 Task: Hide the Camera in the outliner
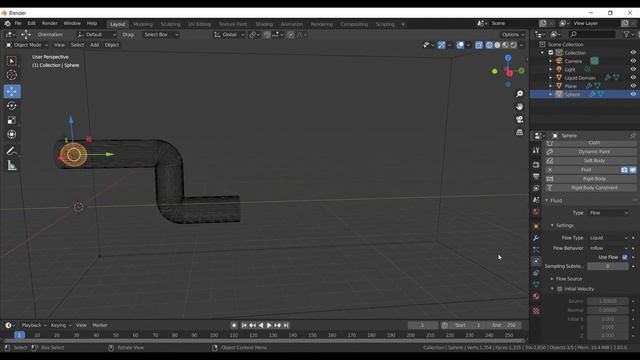633,61
